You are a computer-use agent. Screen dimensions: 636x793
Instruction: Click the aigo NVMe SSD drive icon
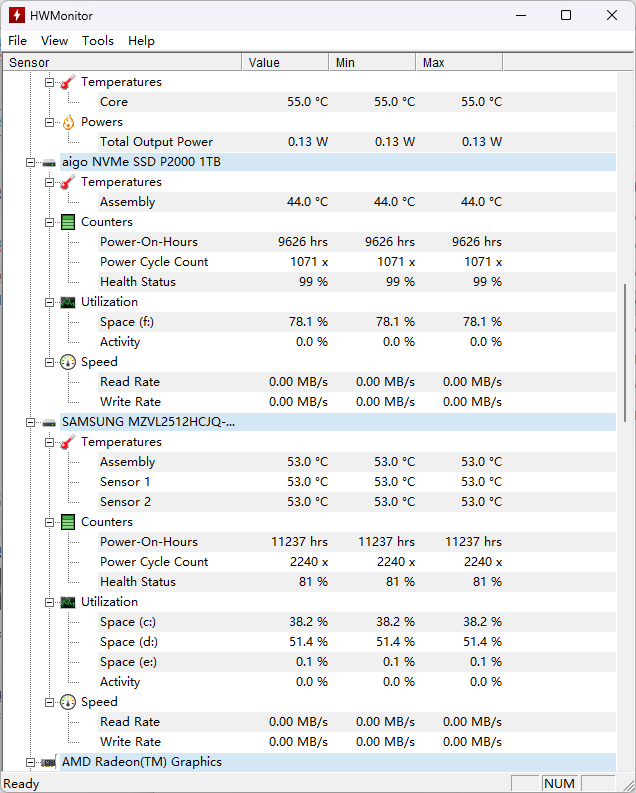(49, 162)
